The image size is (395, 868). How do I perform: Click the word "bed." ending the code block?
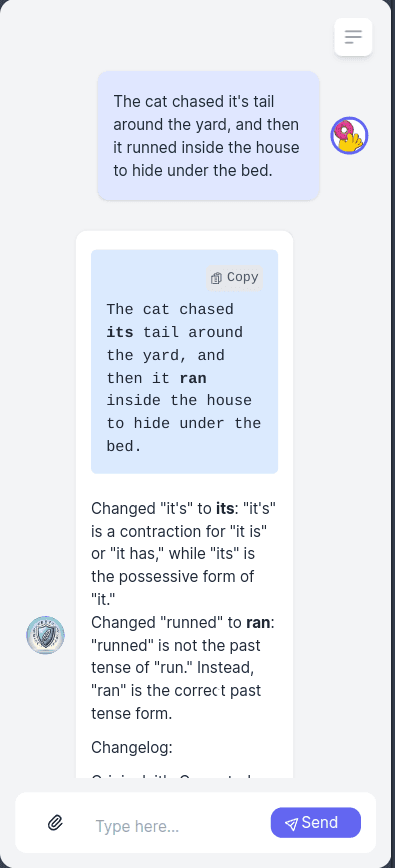coord(124,446)
